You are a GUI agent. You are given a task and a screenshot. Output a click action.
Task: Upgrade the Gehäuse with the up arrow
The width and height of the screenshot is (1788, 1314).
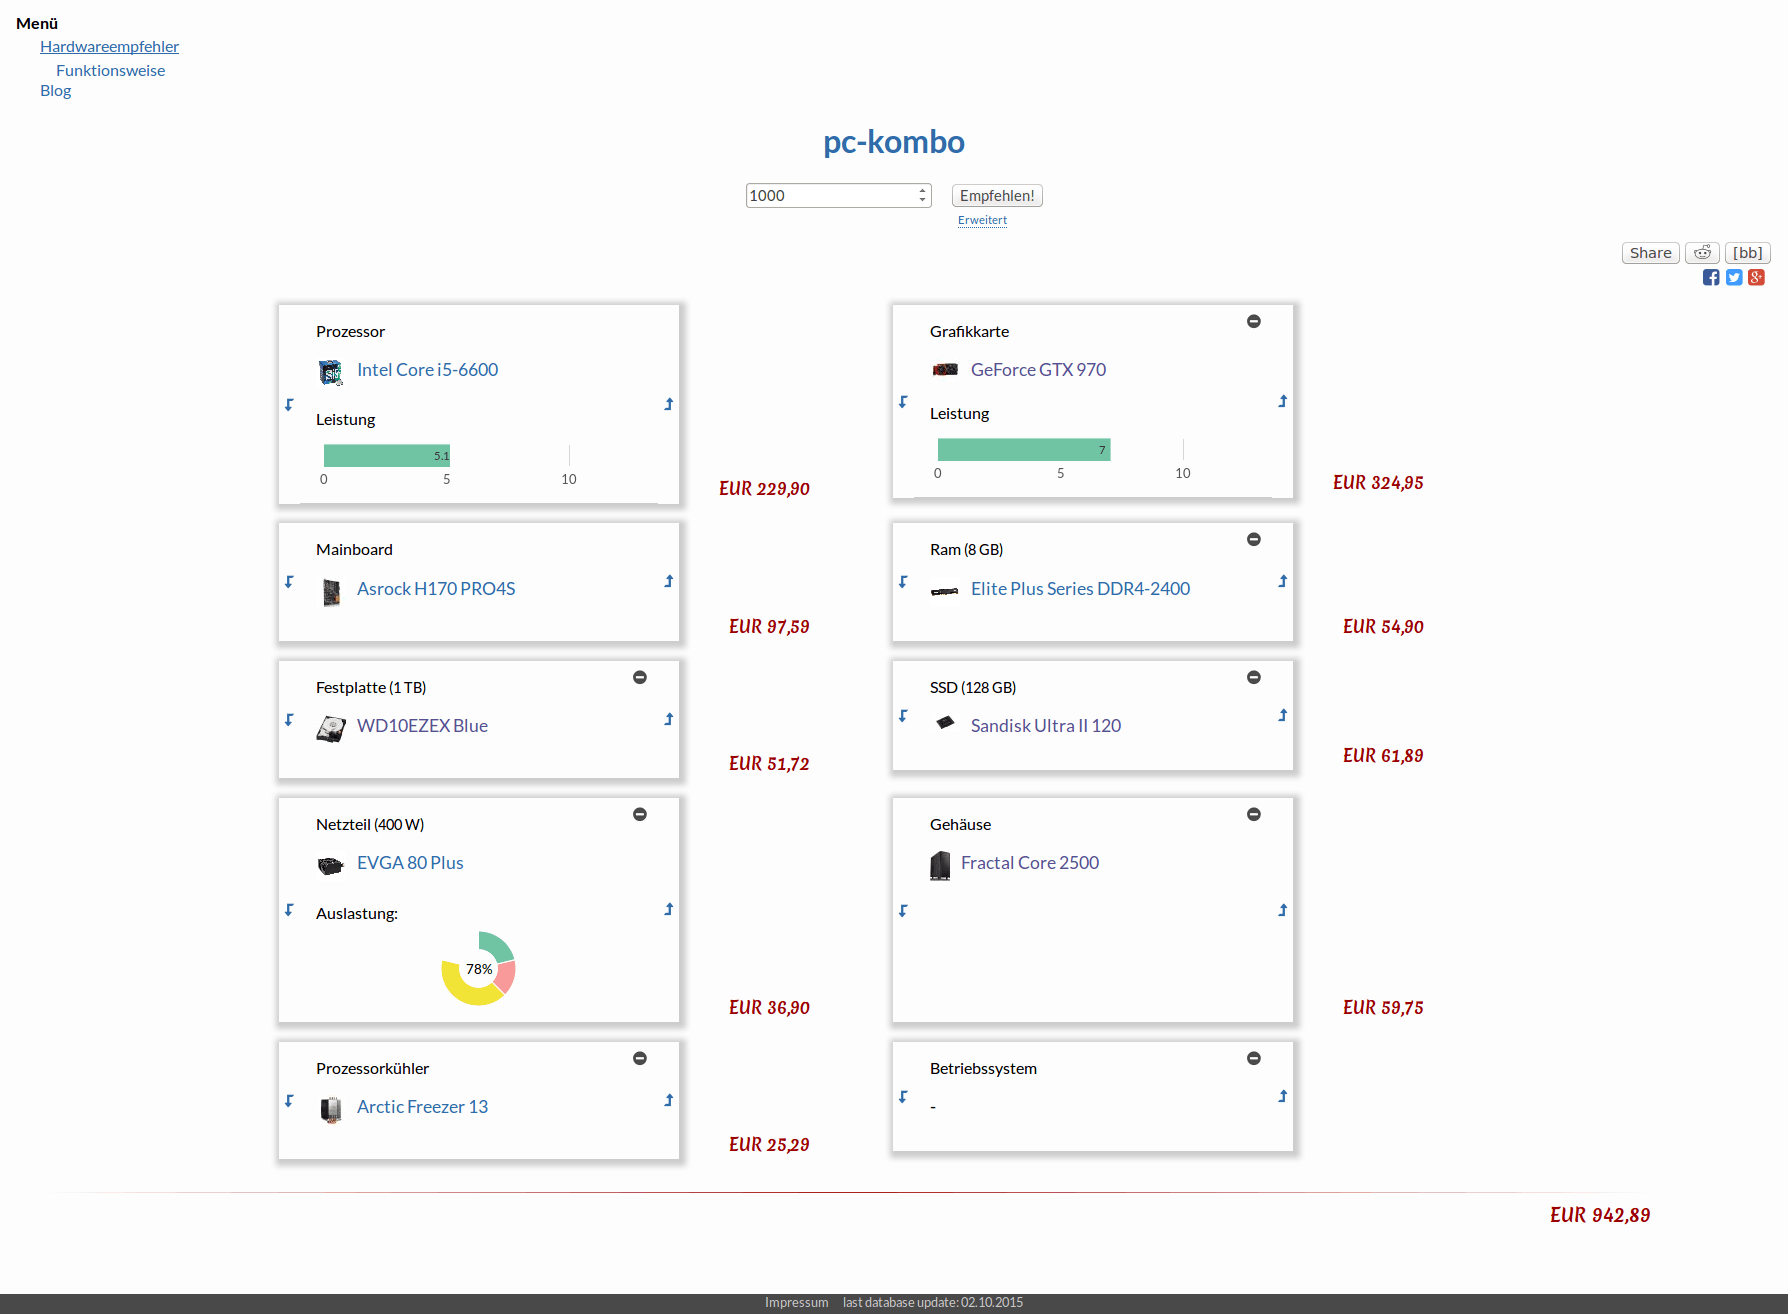pos(1283,910)
